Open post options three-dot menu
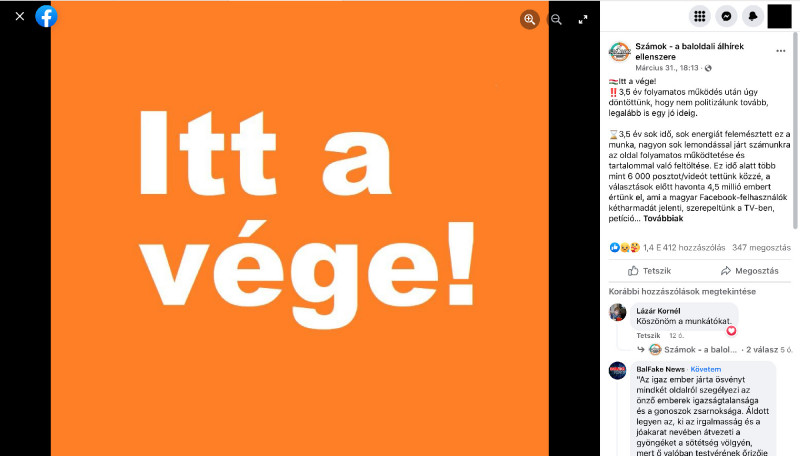The width and height of the screenshot is (800, 456). coord(781,51)
